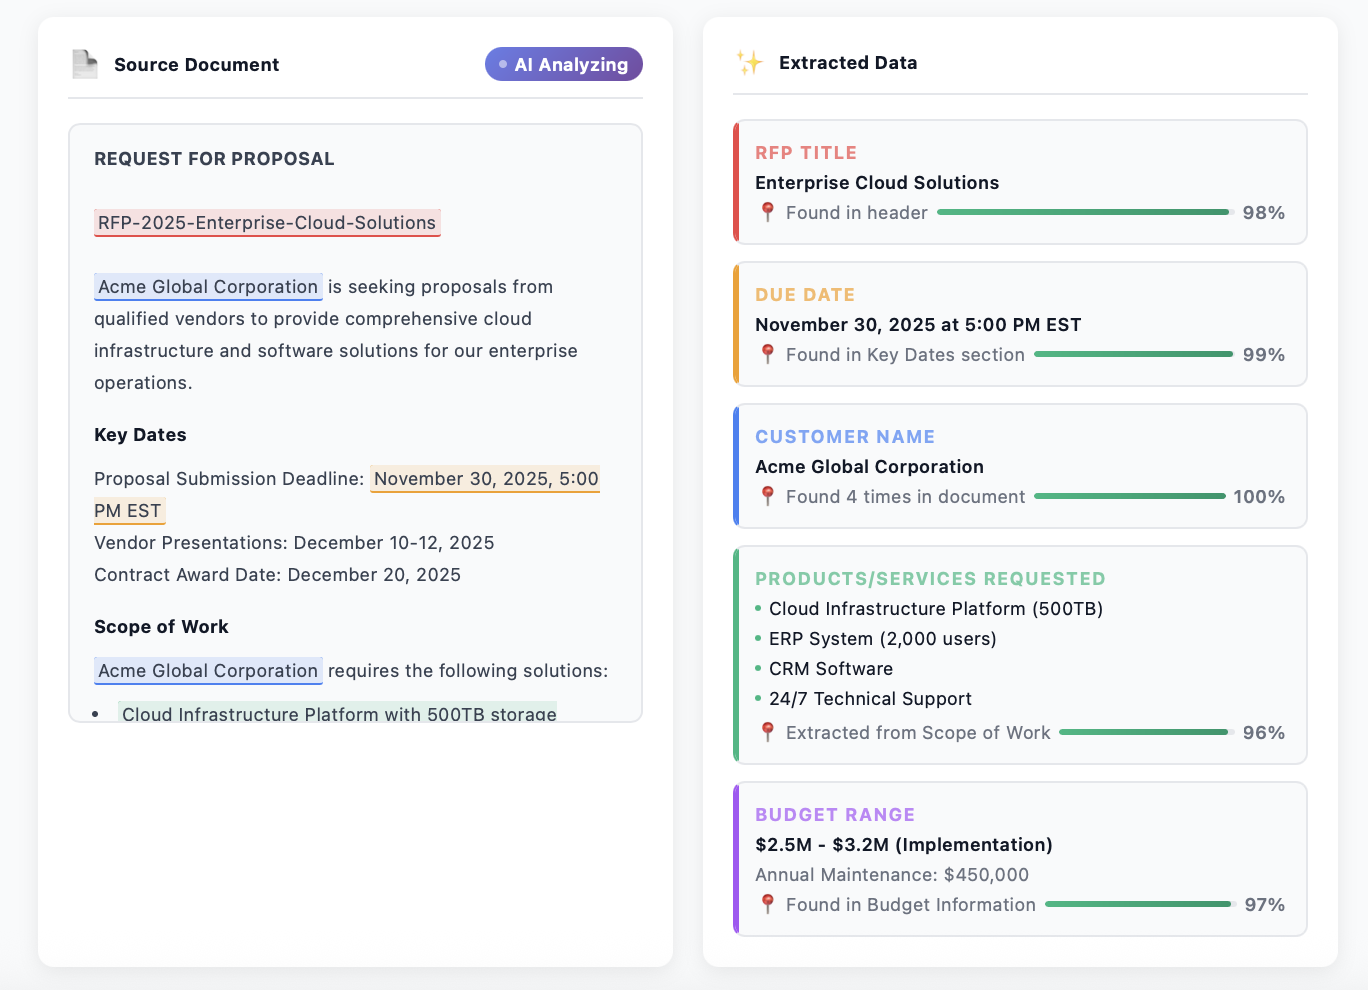Image resolution: width=1368 pixels, height=990 pixels.
Task: Click the pin icon next to Found in header
Action: 767,212
